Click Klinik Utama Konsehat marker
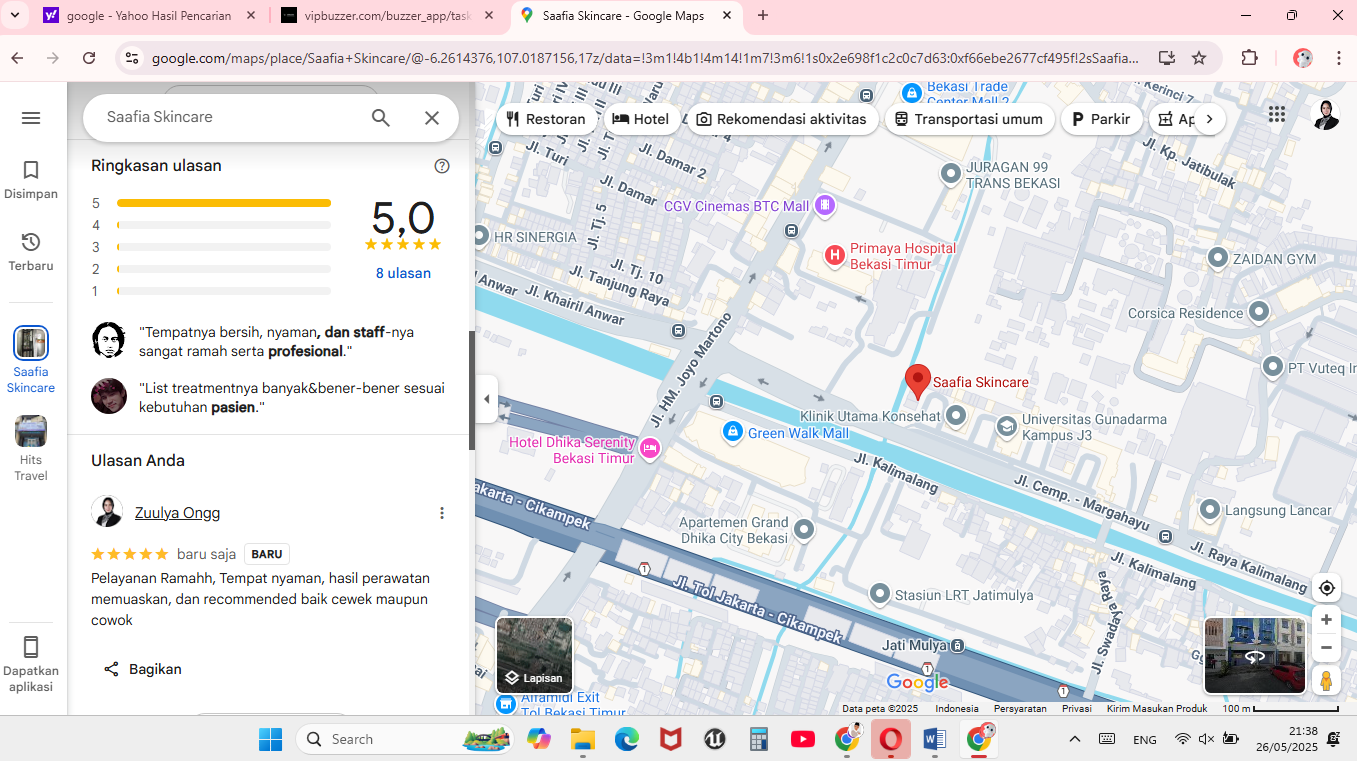This screenshot has width=1357, height=761. 956,414
